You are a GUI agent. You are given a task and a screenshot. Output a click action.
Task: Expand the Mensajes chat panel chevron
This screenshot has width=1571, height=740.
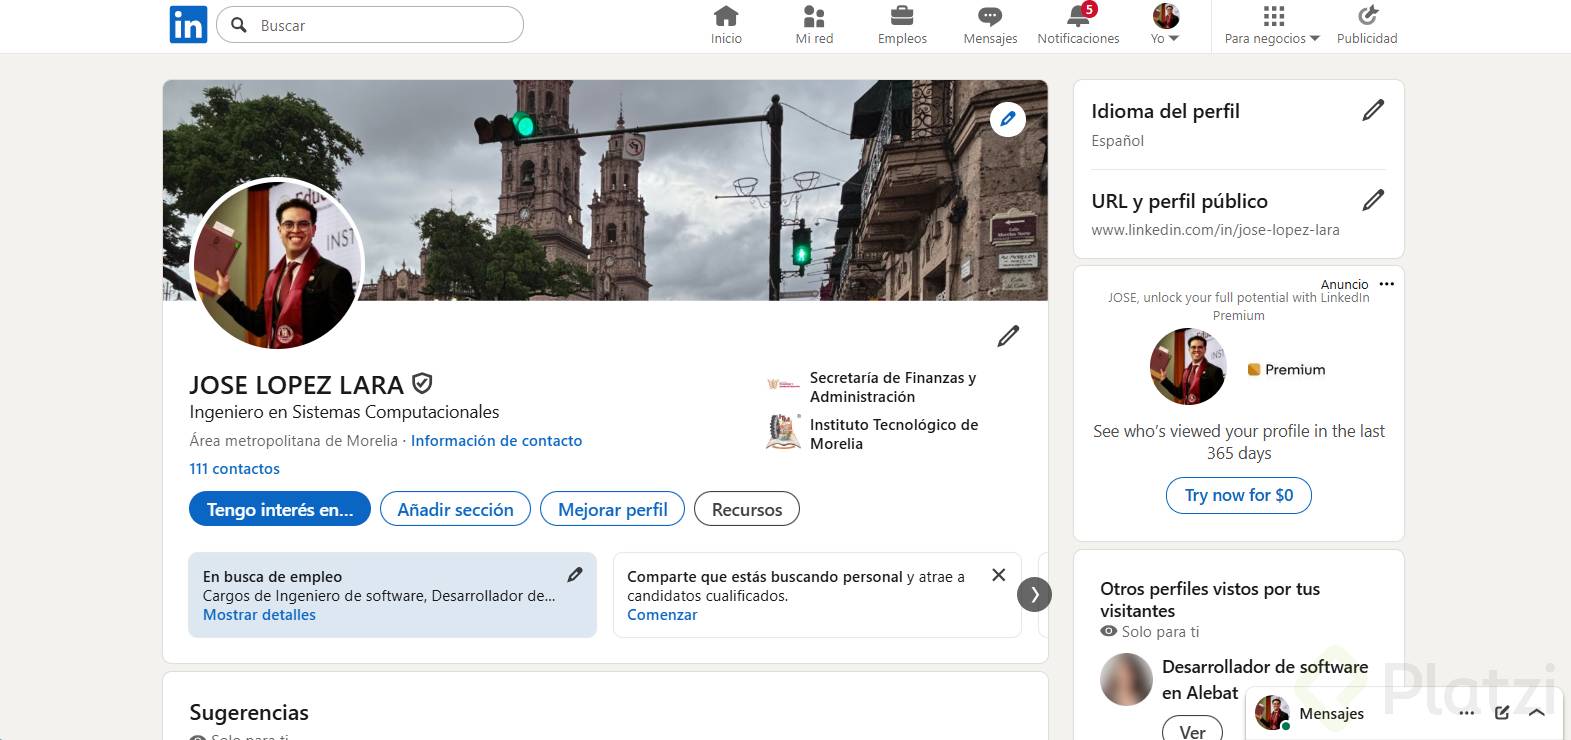coord(1537,713)
